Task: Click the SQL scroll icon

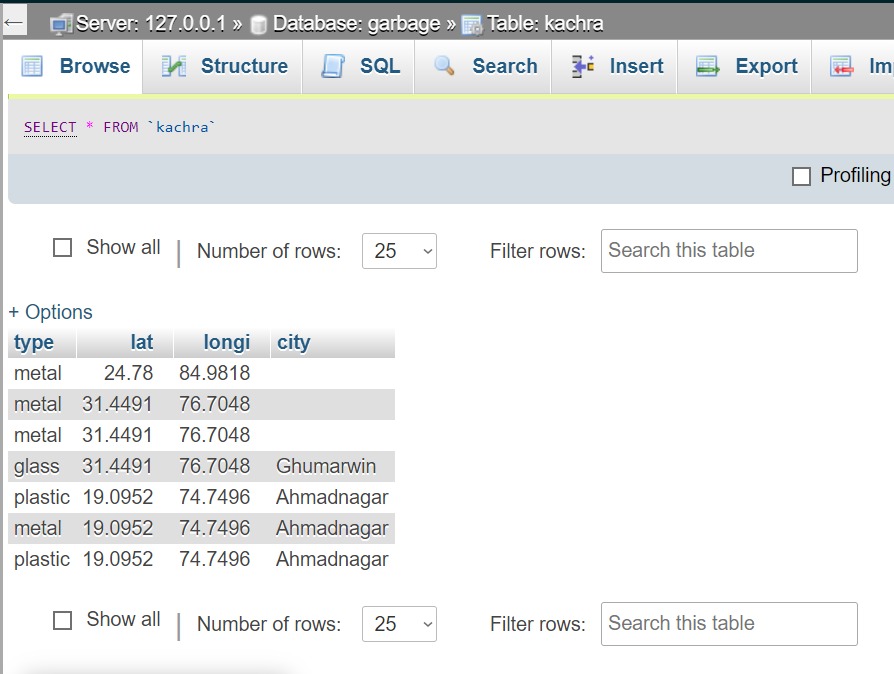Action: tap(333, 66)
